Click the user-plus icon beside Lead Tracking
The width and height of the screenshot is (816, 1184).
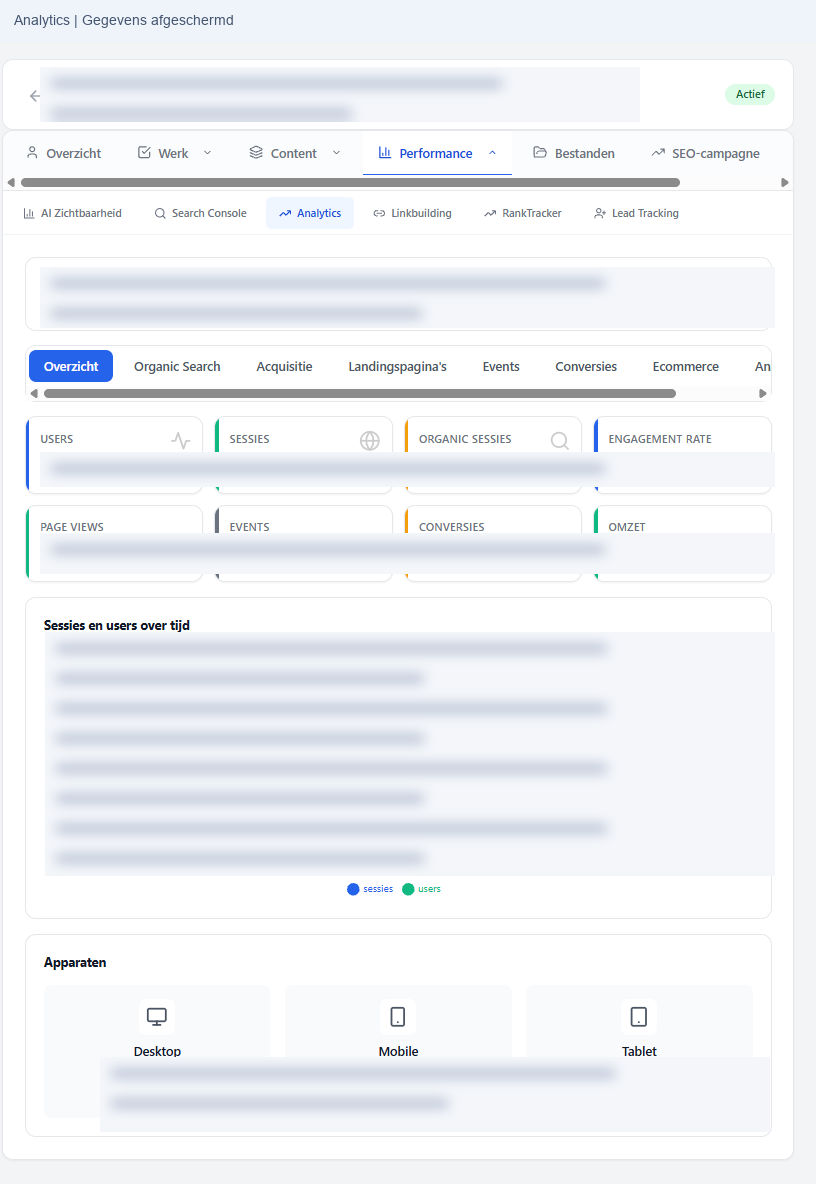(x=600, y=214)
